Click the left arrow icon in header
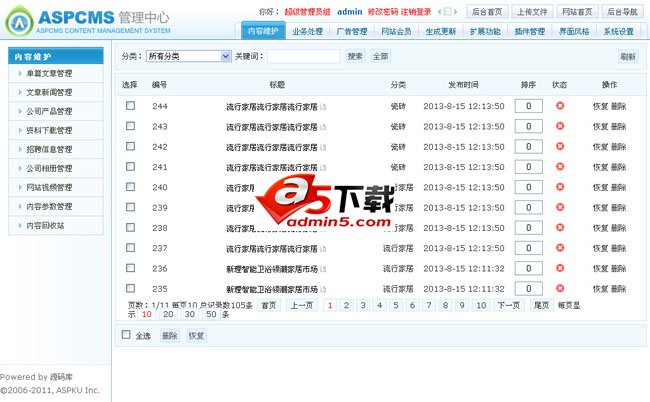 439,12
